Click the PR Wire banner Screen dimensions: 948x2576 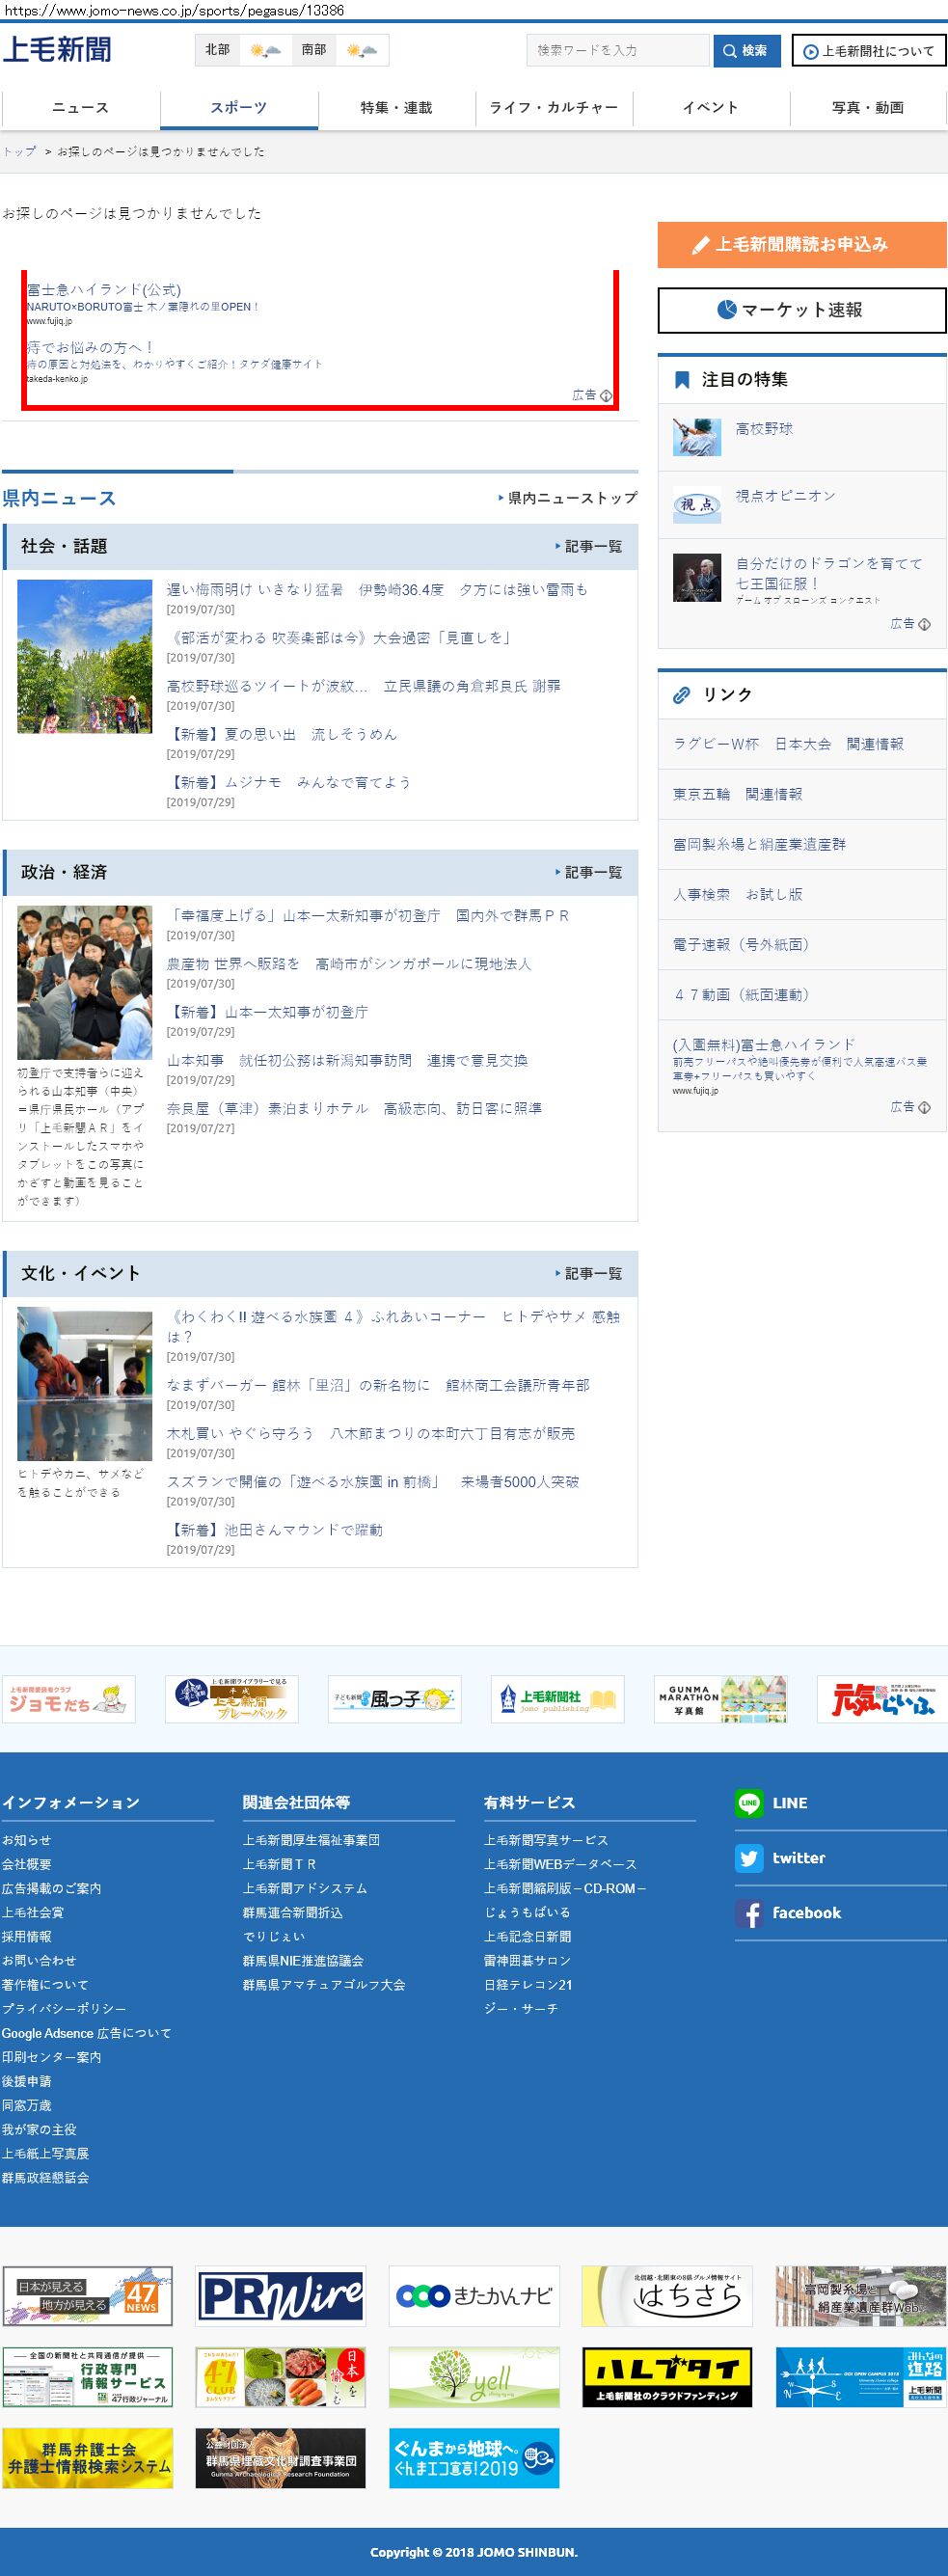(x=280, y=2296)
